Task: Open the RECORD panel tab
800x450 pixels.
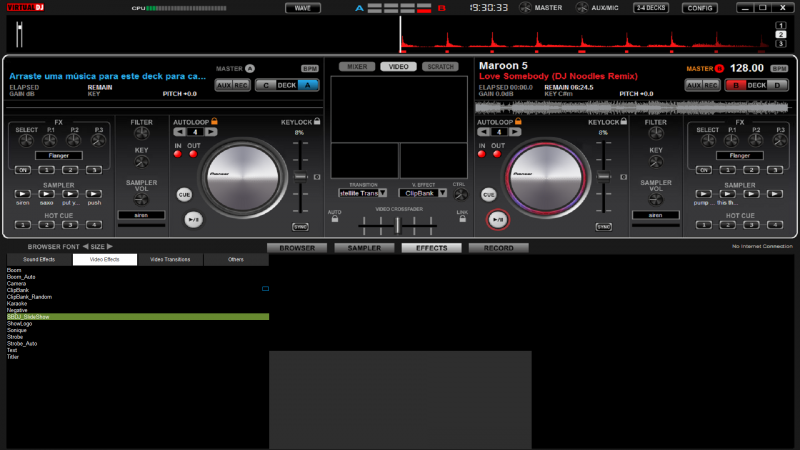Action: click(498, 248)
